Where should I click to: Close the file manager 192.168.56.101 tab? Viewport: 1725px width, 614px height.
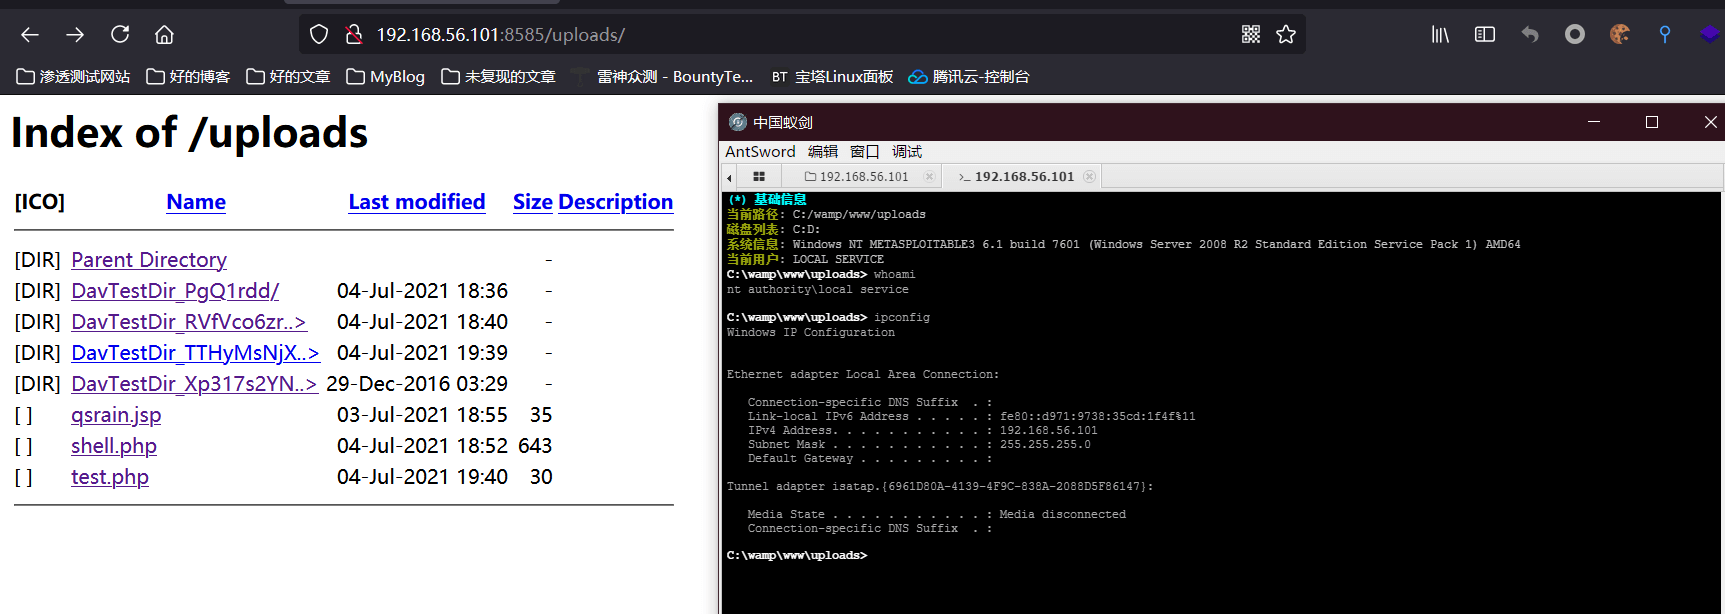pyautogui.click(x=929, y=177)
